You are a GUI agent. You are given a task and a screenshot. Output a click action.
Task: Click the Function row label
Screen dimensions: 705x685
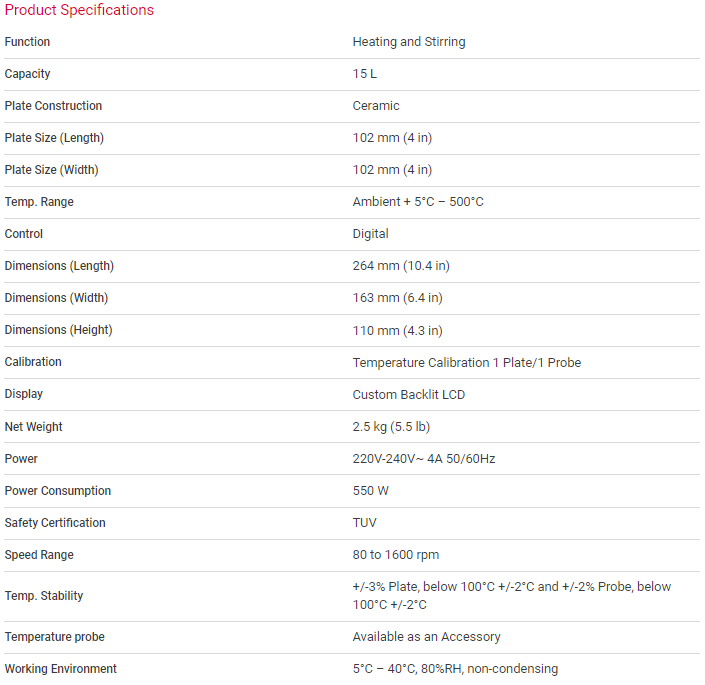[27, 42]
